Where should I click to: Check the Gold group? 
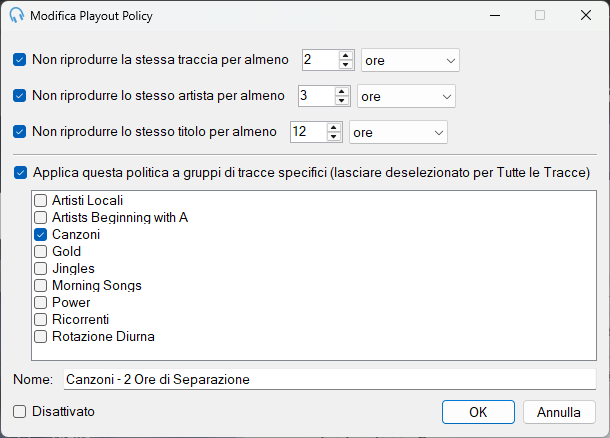coord(40,252)
